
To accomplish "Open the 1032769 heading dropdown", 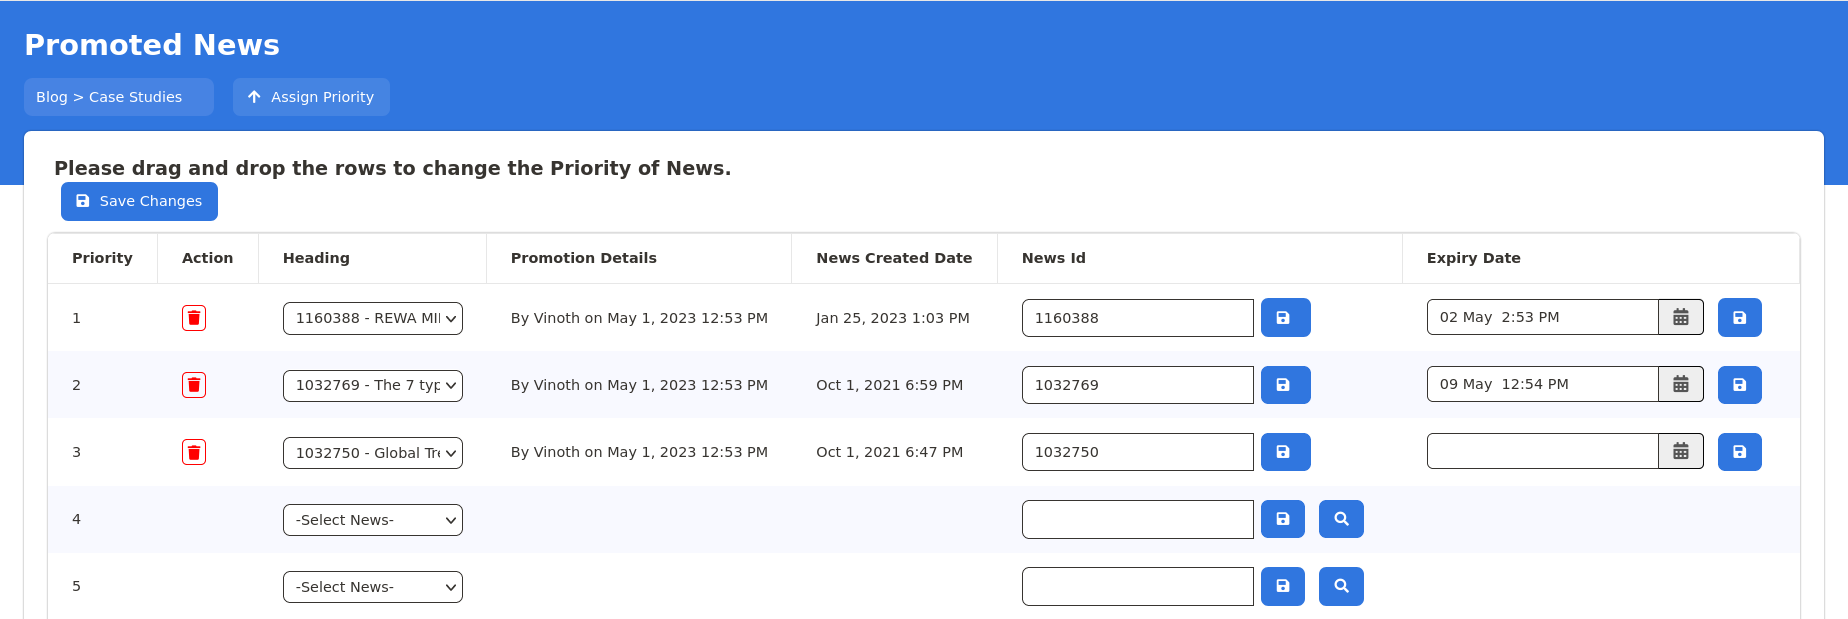I will click(372, 385).
